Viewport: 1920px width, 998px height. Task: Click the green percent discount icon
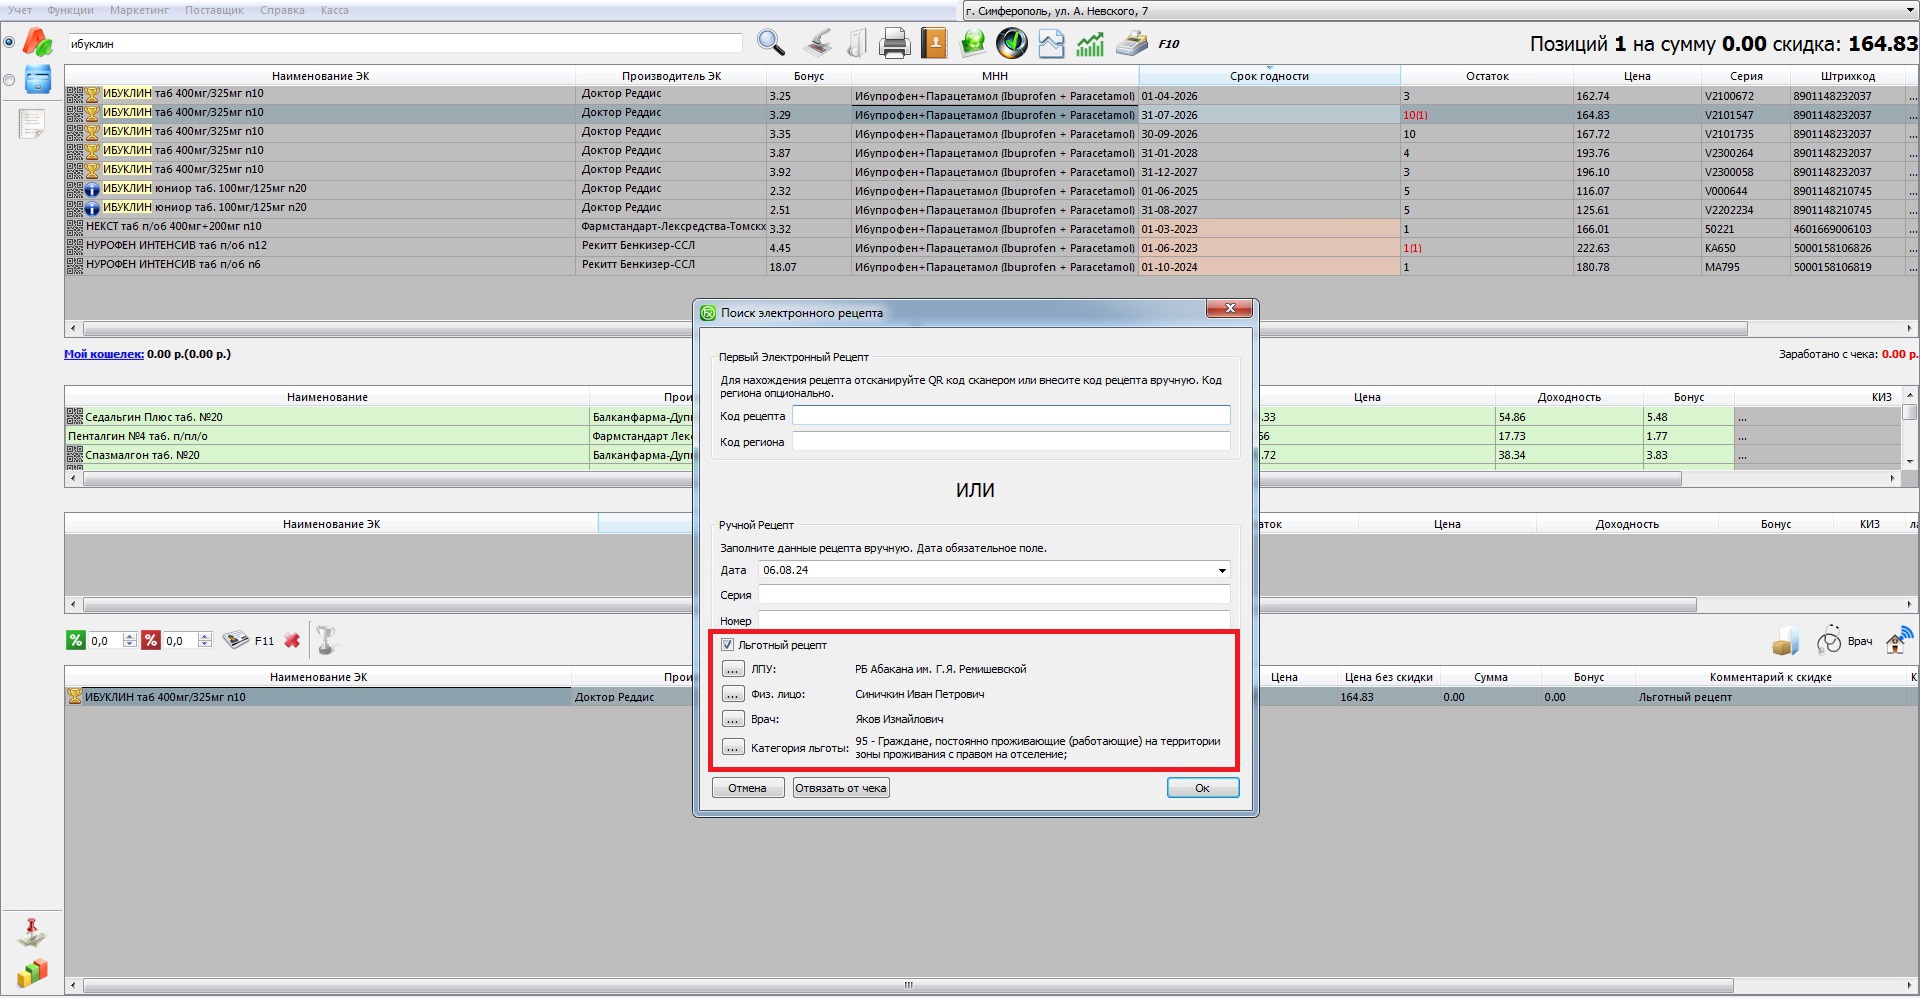[76, 641]
